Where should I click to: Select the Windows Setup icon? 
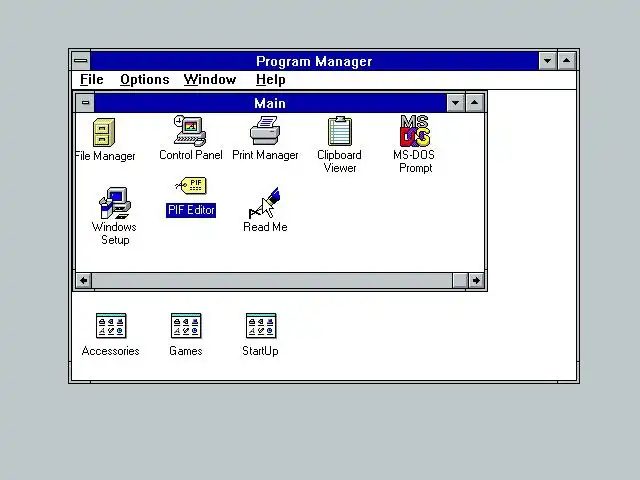point(115,203)
